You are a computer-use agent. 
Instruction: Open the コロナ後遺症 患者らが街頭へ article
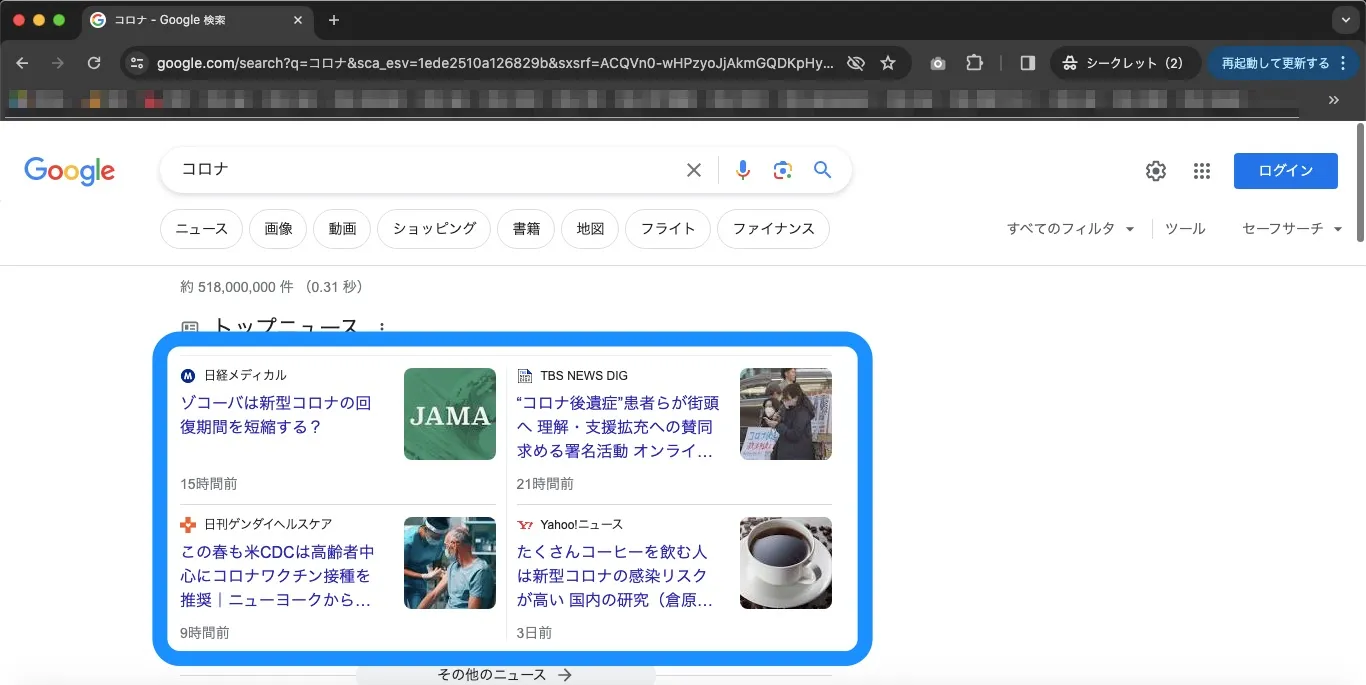tap(617, 427)
